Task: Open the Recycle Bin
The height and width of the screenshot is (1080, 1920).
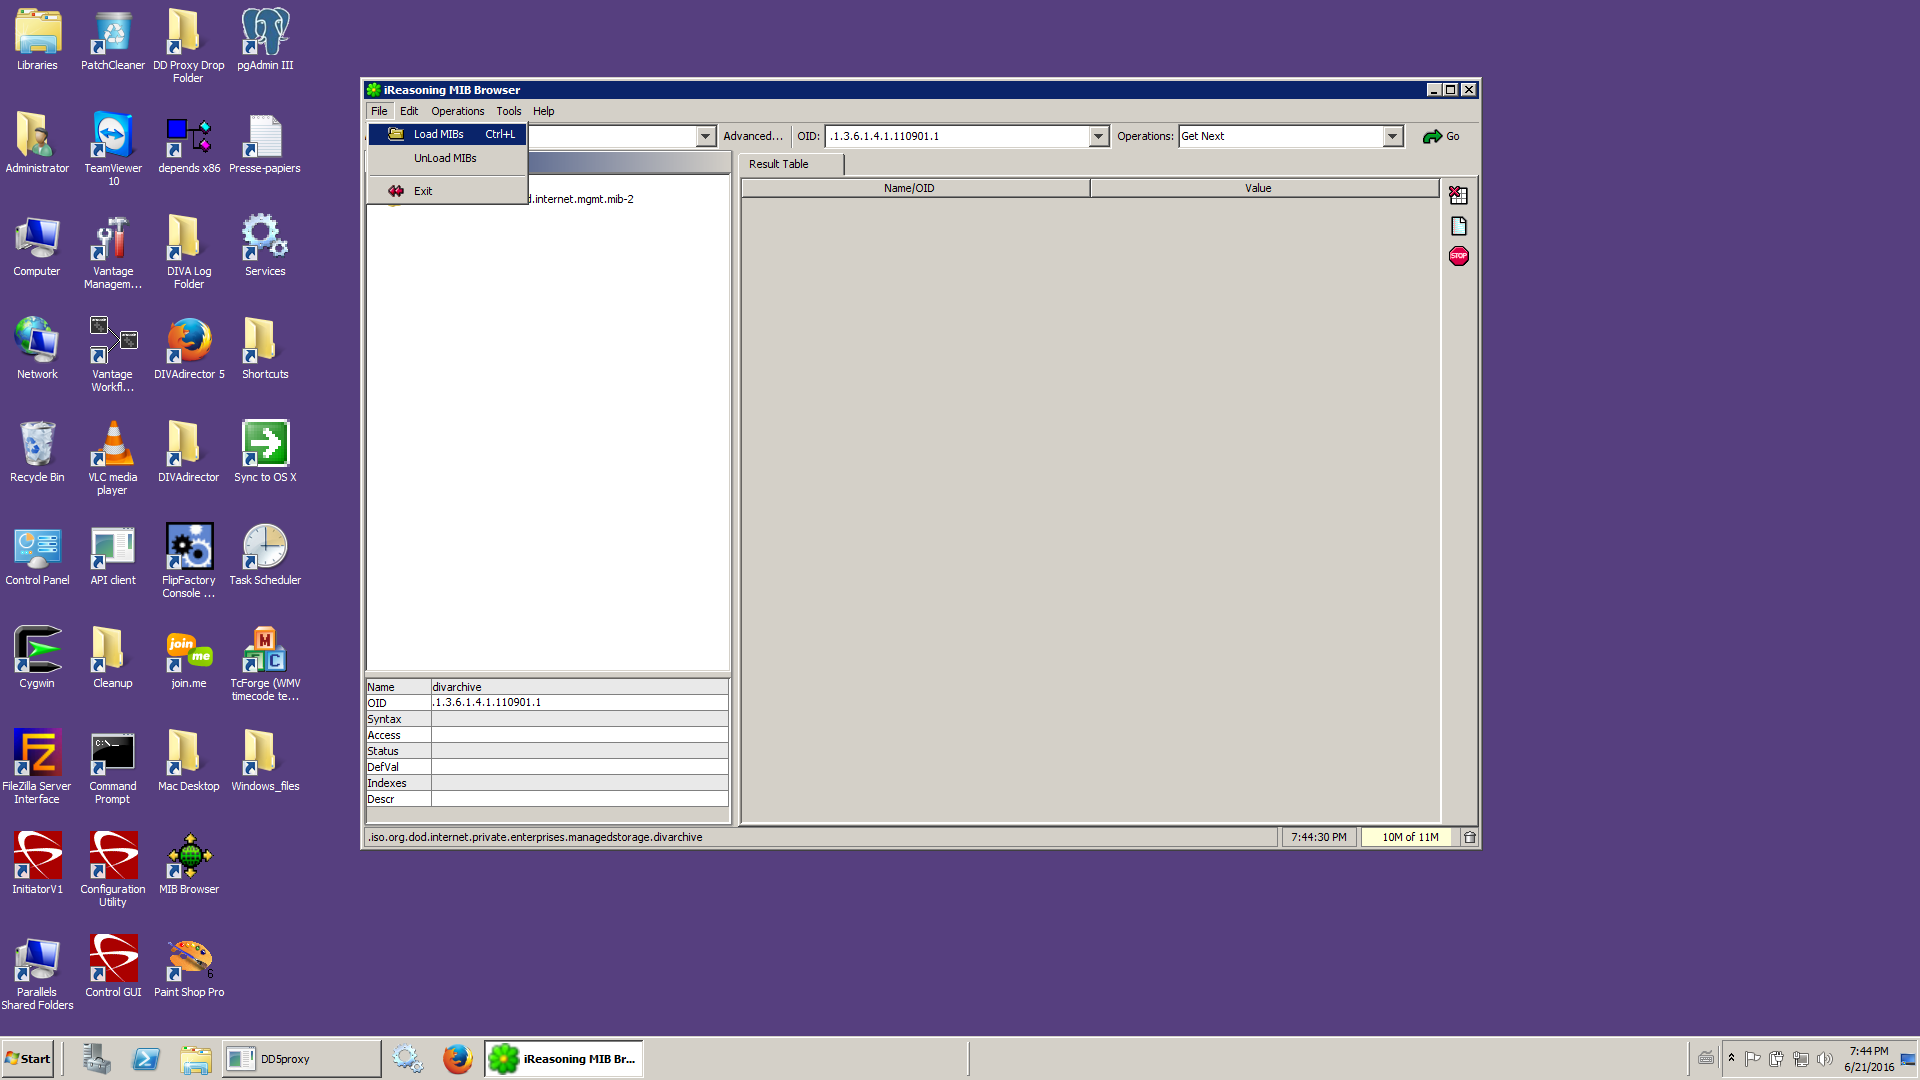Action: click(x=37, y=452)
